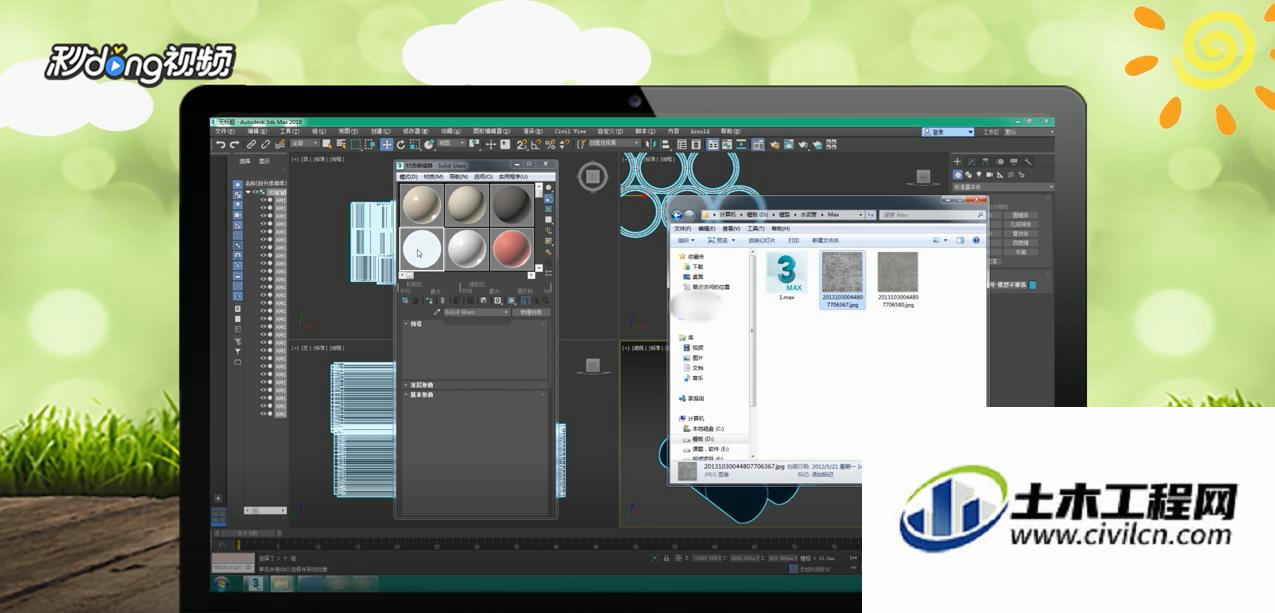The height and width of the screenshot is (613, 1275).
Task: Open the named selection sets dropdown
Action: click(612, 144)
